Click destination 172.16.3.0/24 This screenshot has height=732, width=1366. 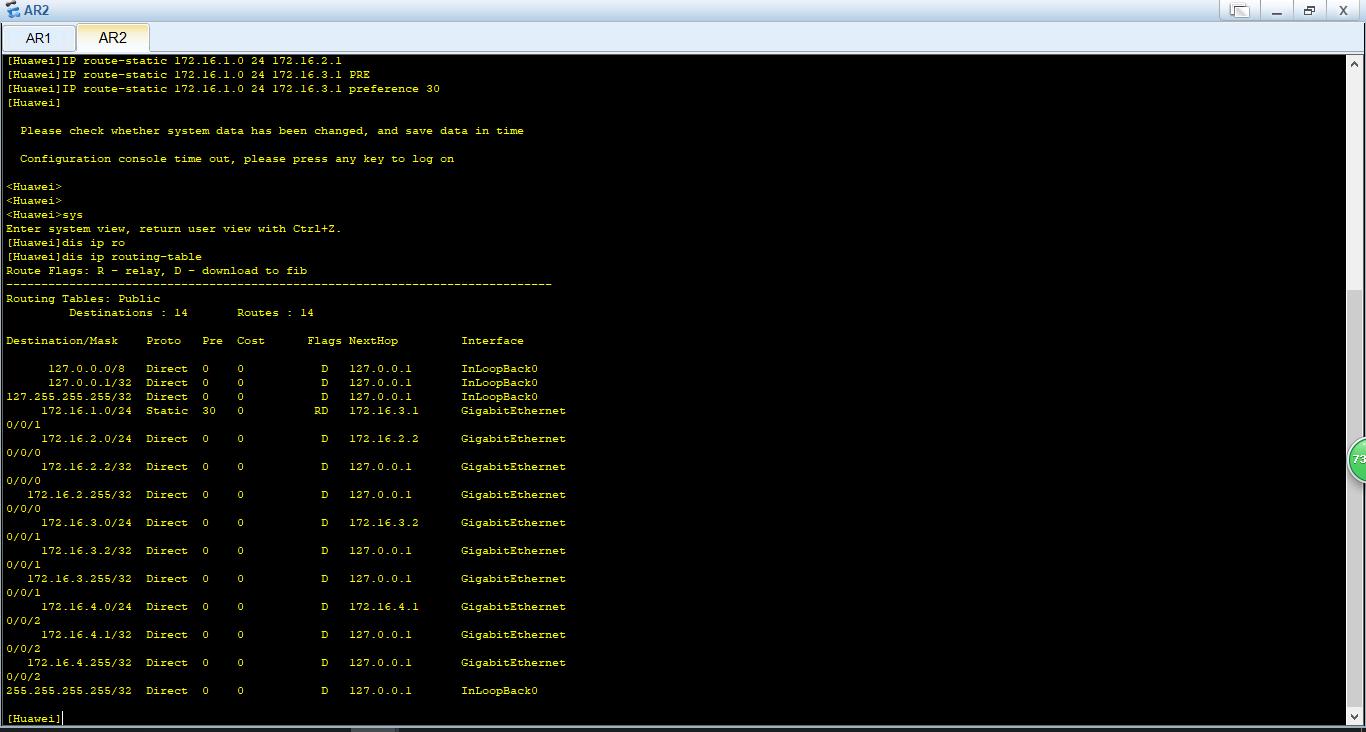(x=86, y=523)
